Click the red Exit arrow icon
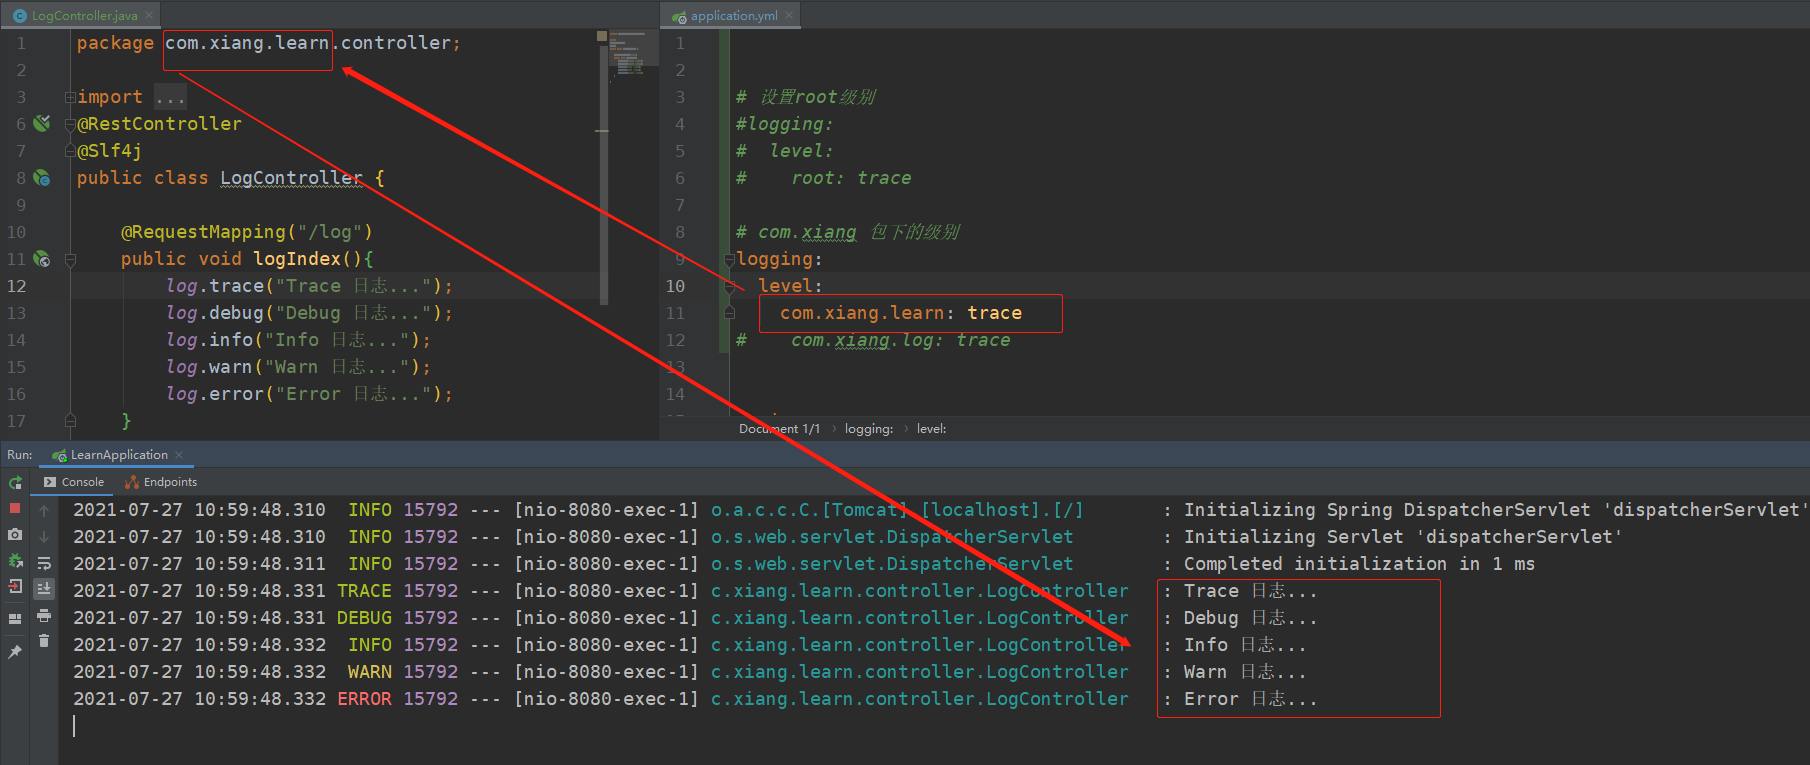Viewport: 1810px width, 765px height. coord(15,587)
